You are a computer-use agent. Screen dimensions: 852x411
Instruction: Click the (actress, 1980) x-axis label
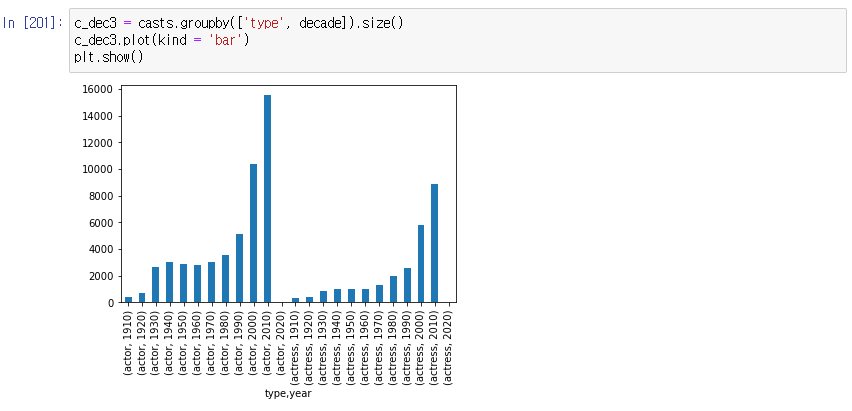(393, 348)
